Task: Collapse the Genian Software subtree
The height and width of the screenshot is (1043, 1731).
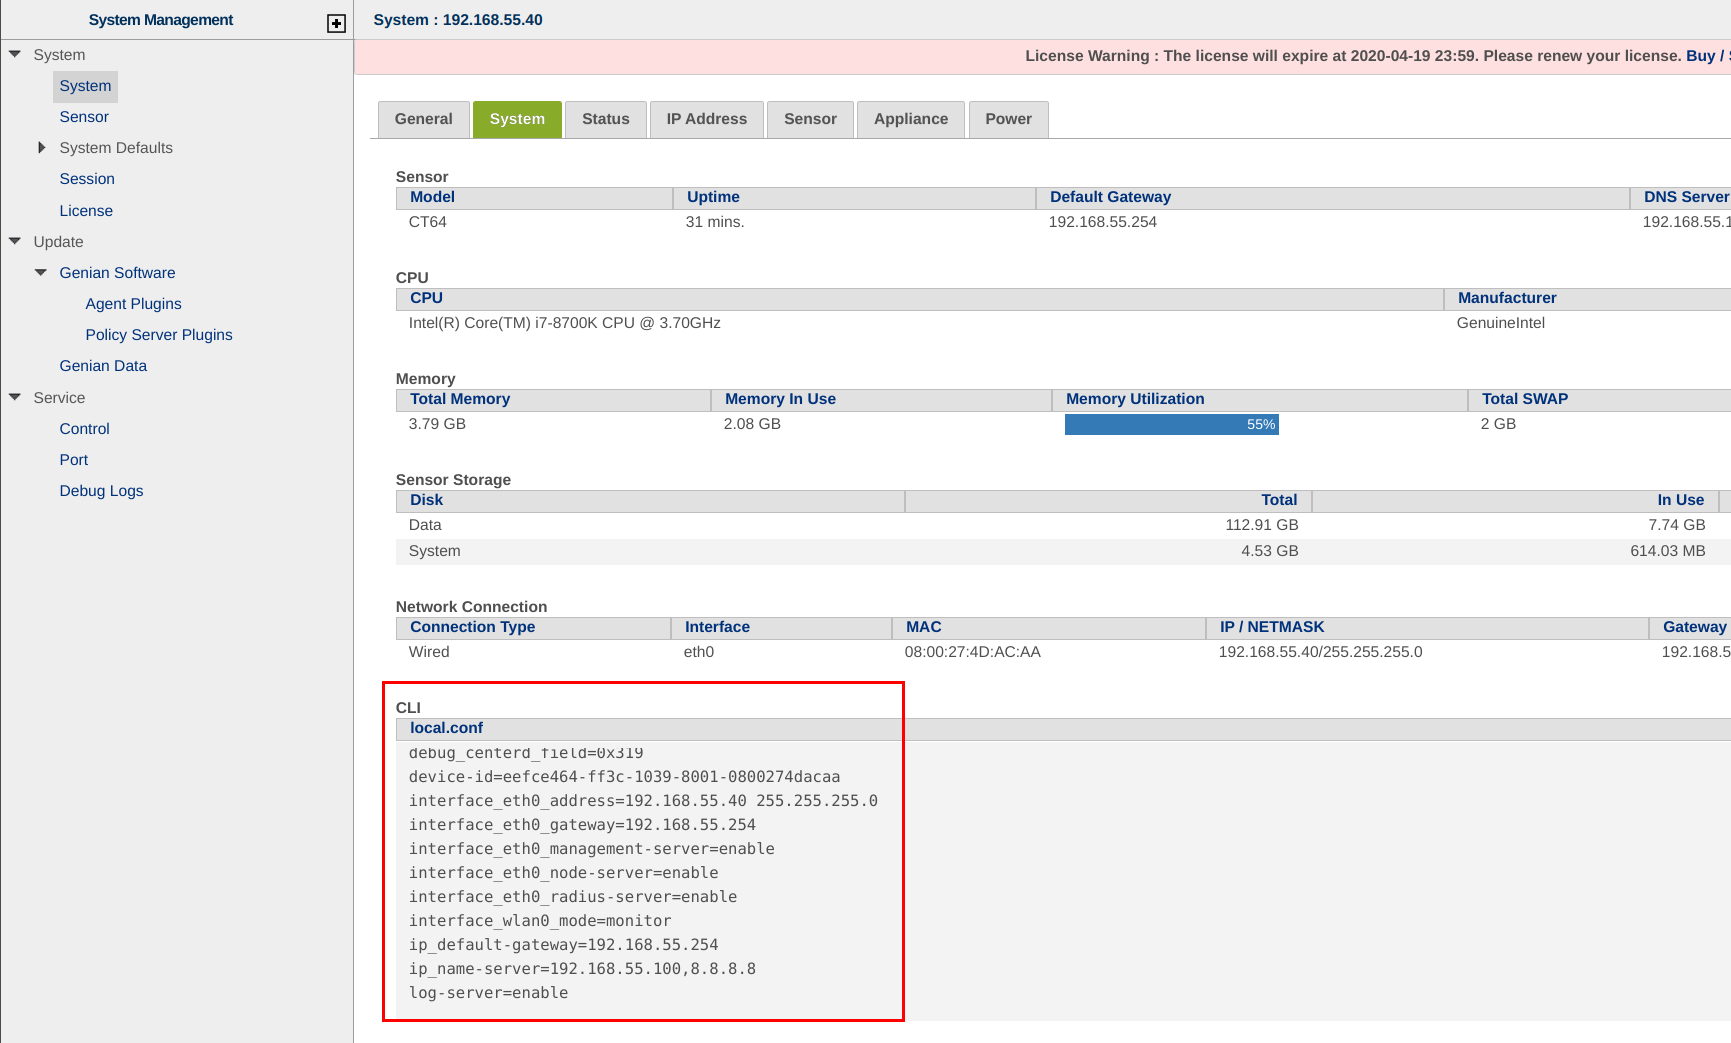Action: 41,272
